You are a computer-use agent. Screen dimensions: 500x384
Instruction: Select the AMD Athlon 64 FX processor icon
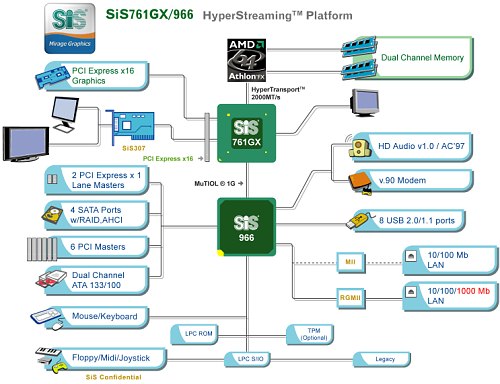click(247, 60)
